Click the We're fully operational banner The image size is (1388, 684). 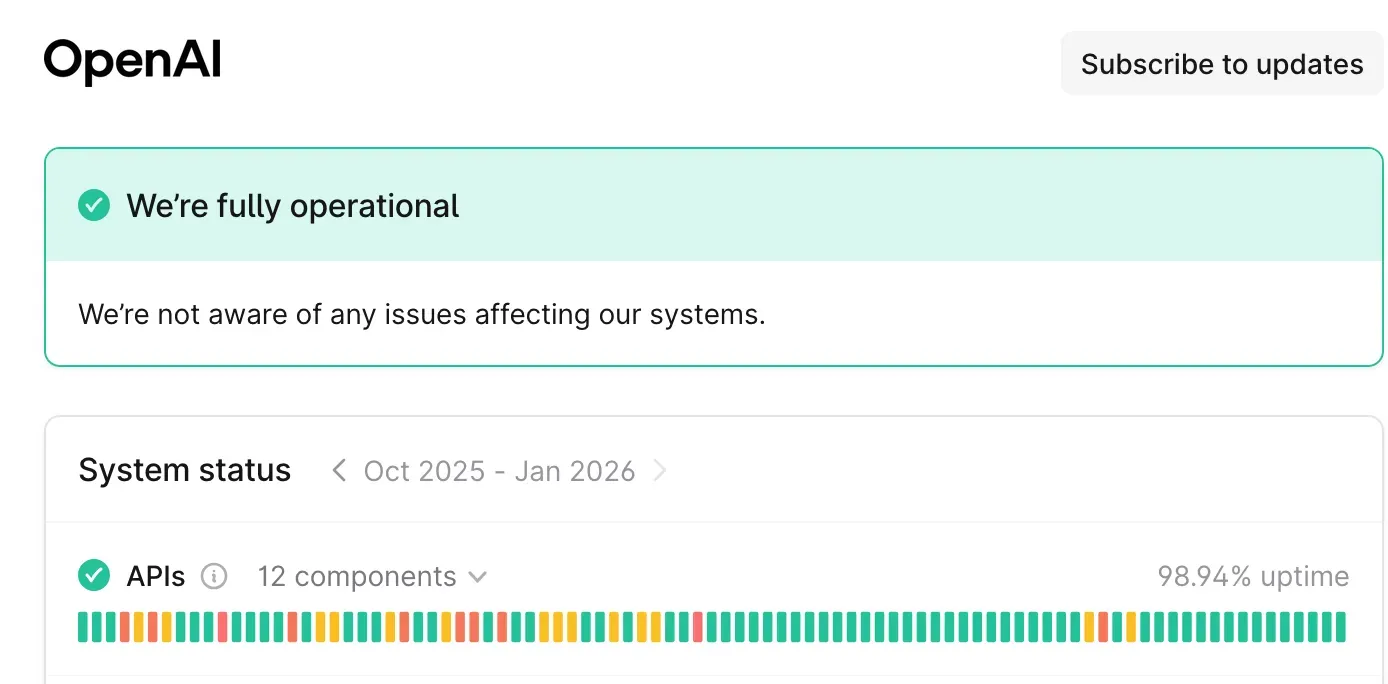(292, 205)
